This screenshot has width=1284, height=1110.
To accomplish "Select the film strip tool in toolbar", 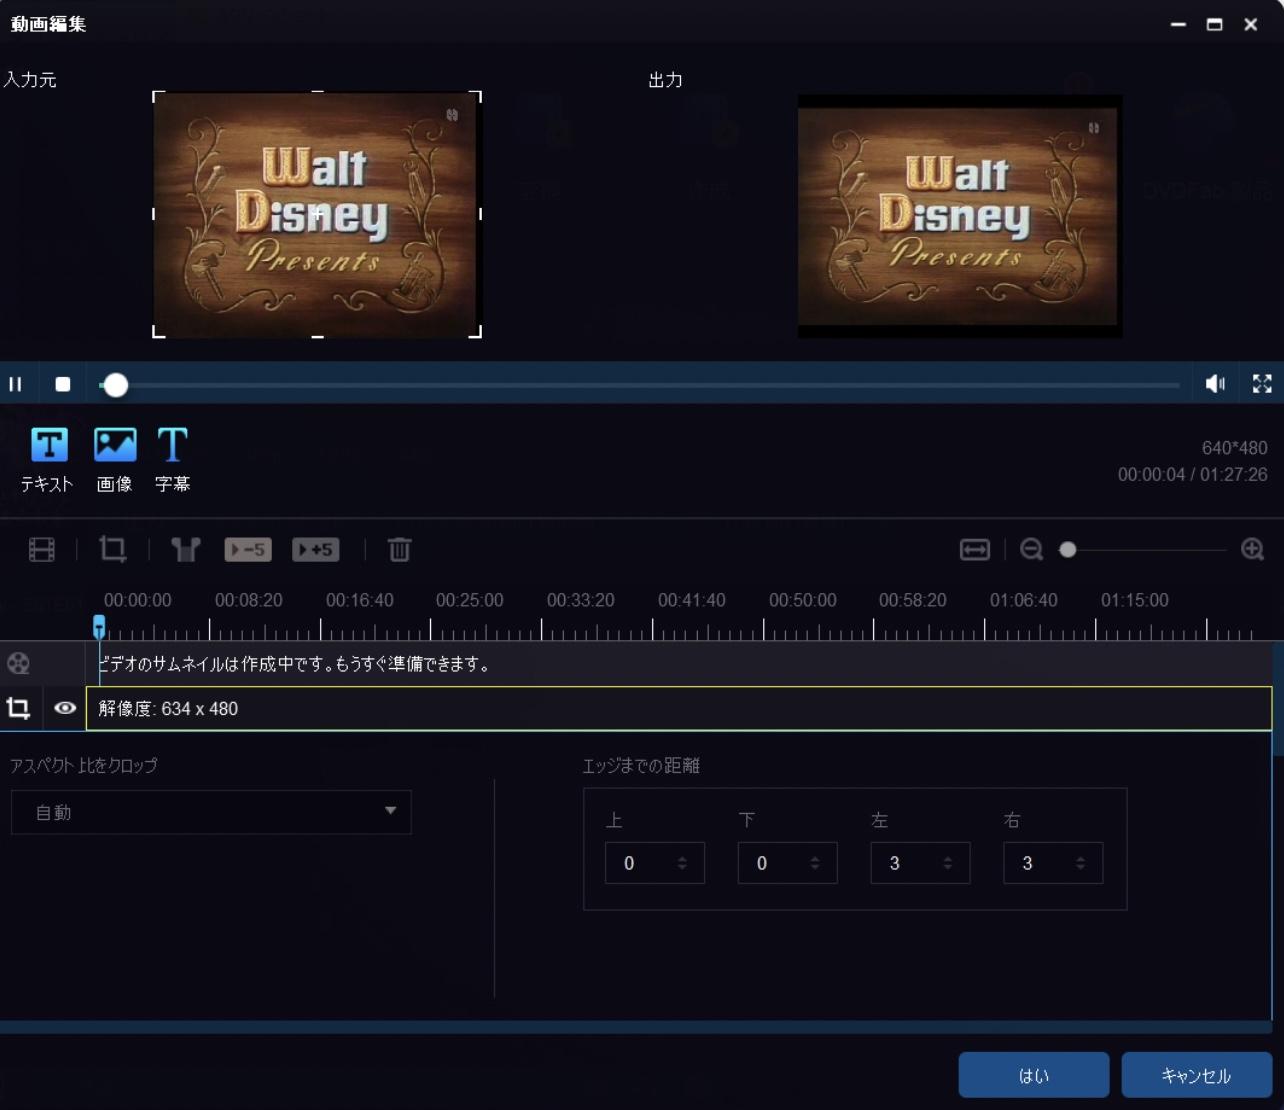I will (x=42, y=550).
